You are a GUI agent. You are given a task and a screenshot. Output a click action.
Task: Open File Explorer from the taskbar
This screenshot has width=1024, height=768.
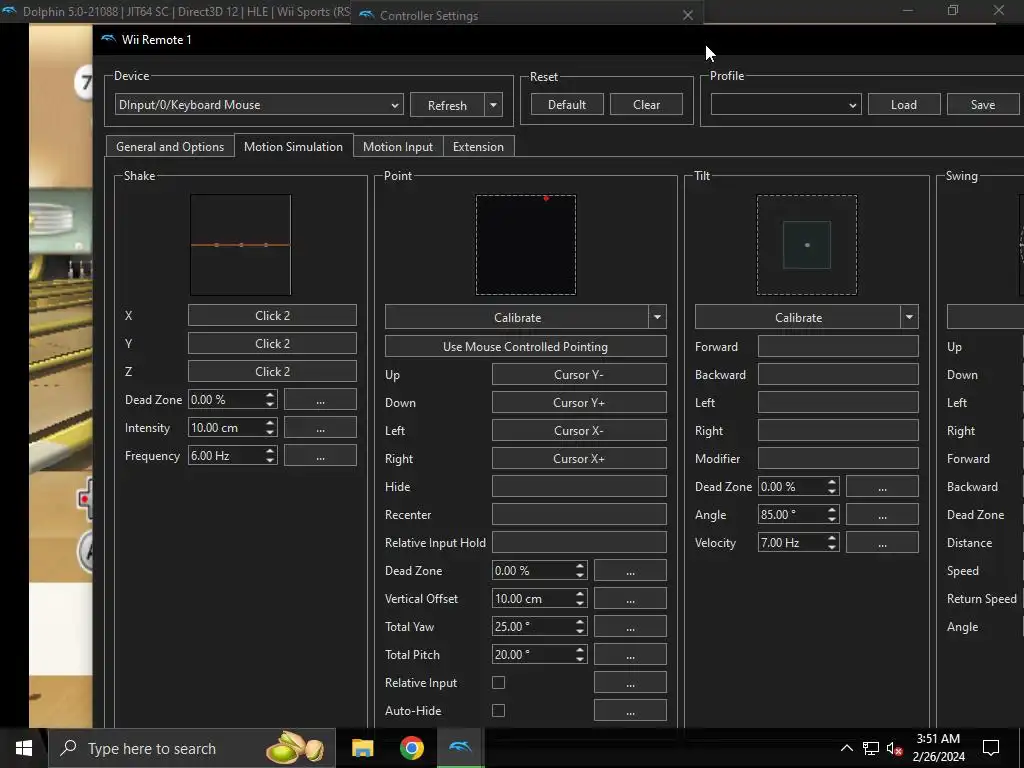tap(362, 748)
